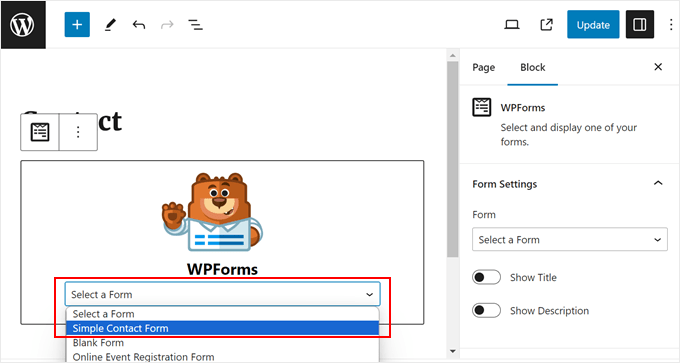Screen dimensions: 680x363
Task: Switch to the Block tab
Action: [x=533, y=67]
